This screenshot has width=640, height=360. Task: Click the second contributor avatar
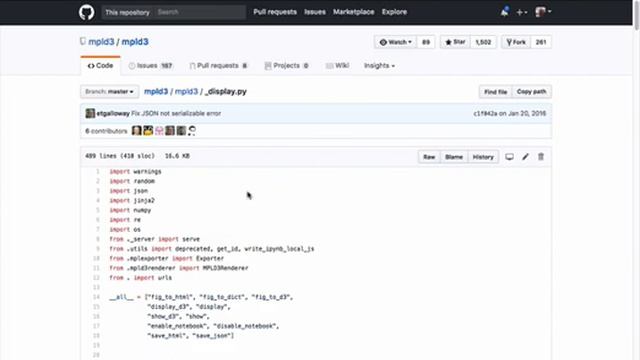pos(148,131)
